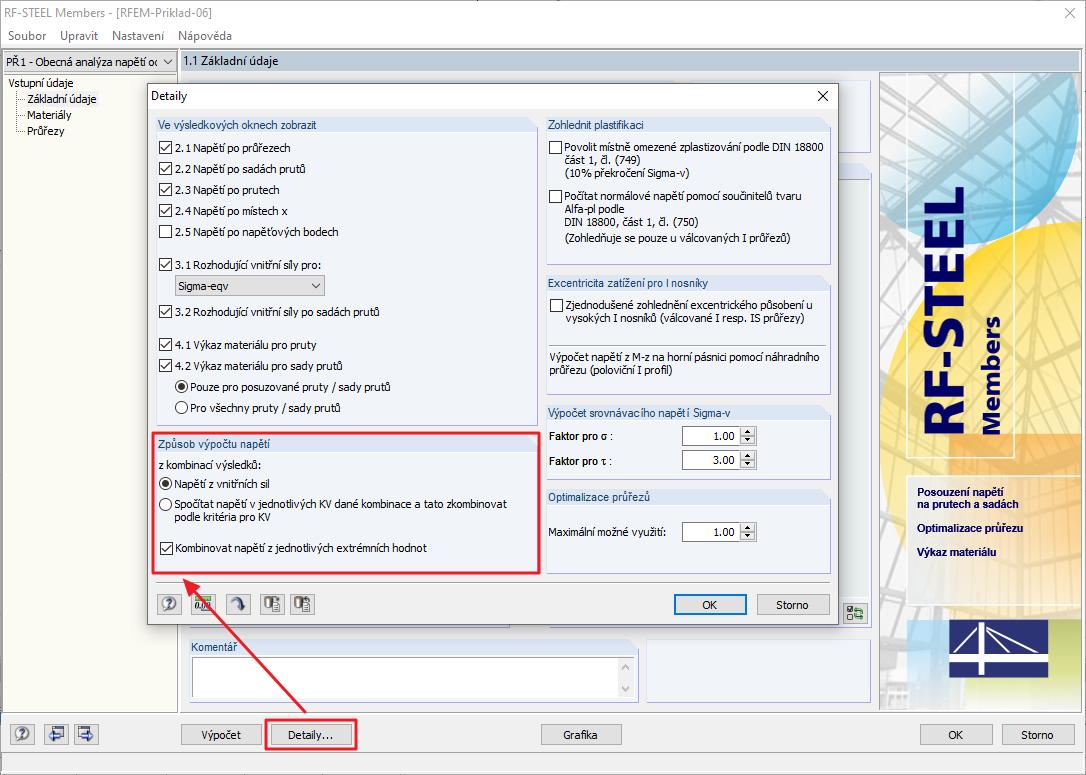Close the Detaily dialog
The width and height of the screenshot is (1086, 775).
pyautogui.click(x=823, y=96)
